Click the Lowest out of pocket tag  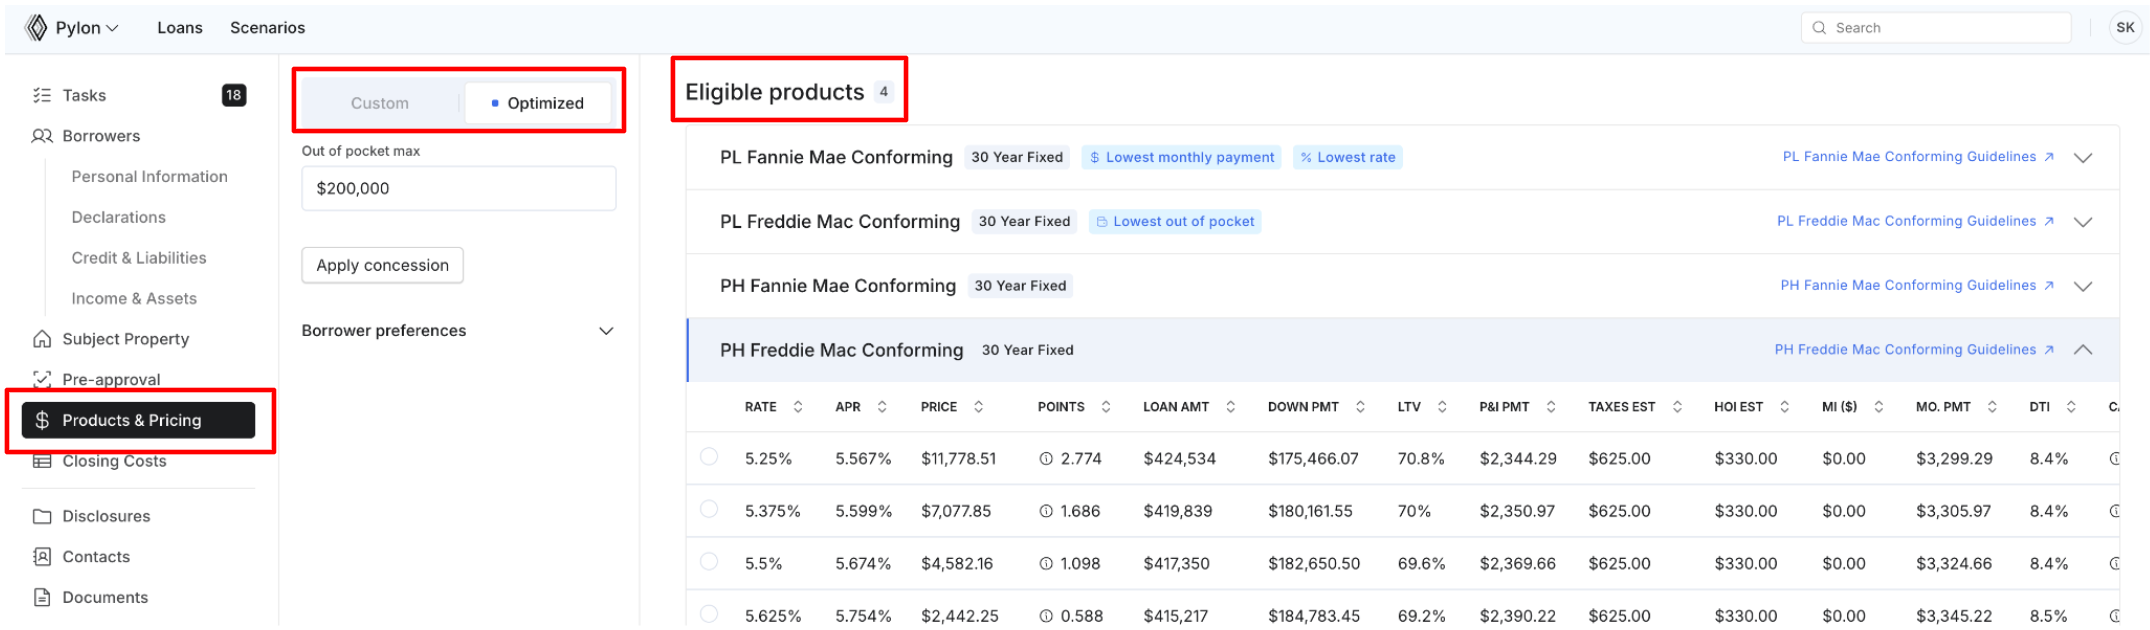[1175, 221]
